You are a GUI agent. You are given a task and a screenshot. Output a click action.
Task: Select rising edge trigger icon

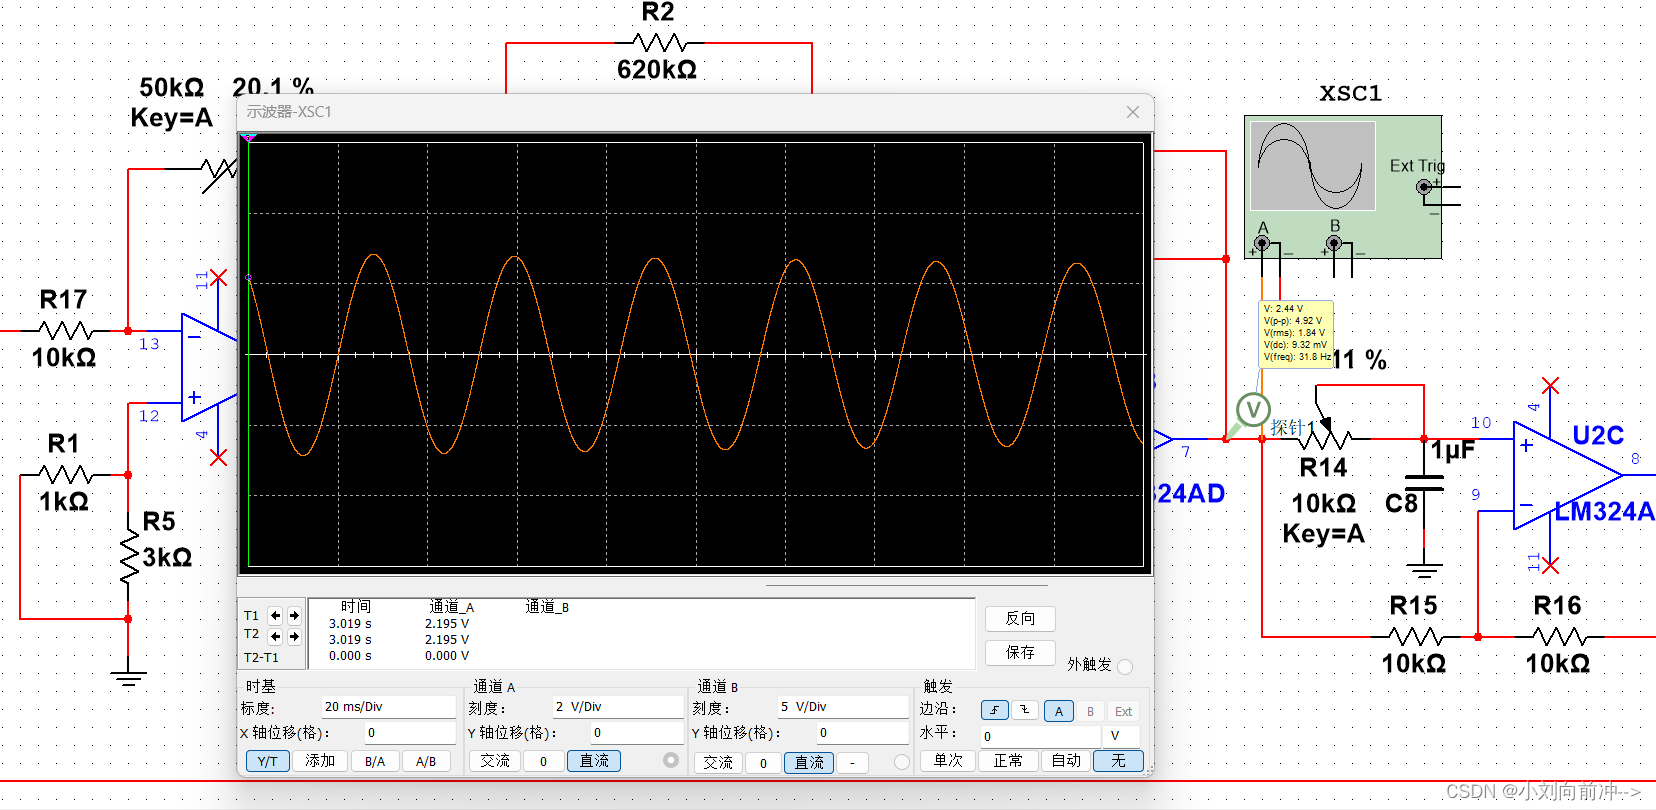tap(995, 710)
